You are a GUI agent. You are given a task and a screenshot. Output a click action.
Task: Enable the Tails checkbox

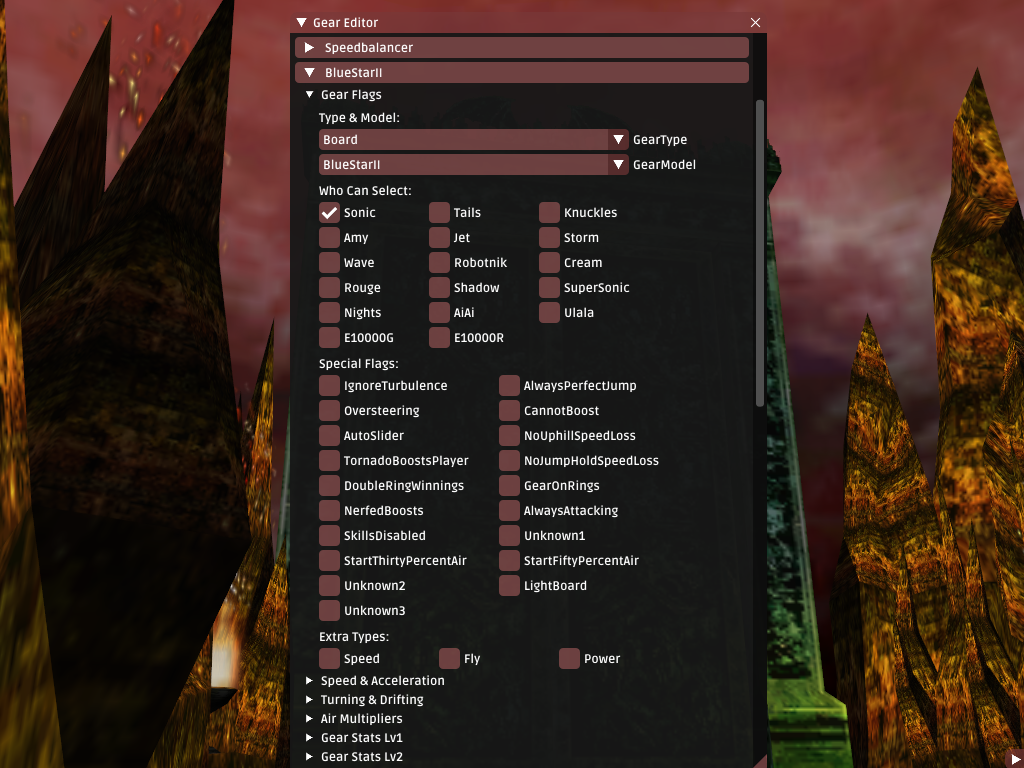440,212
